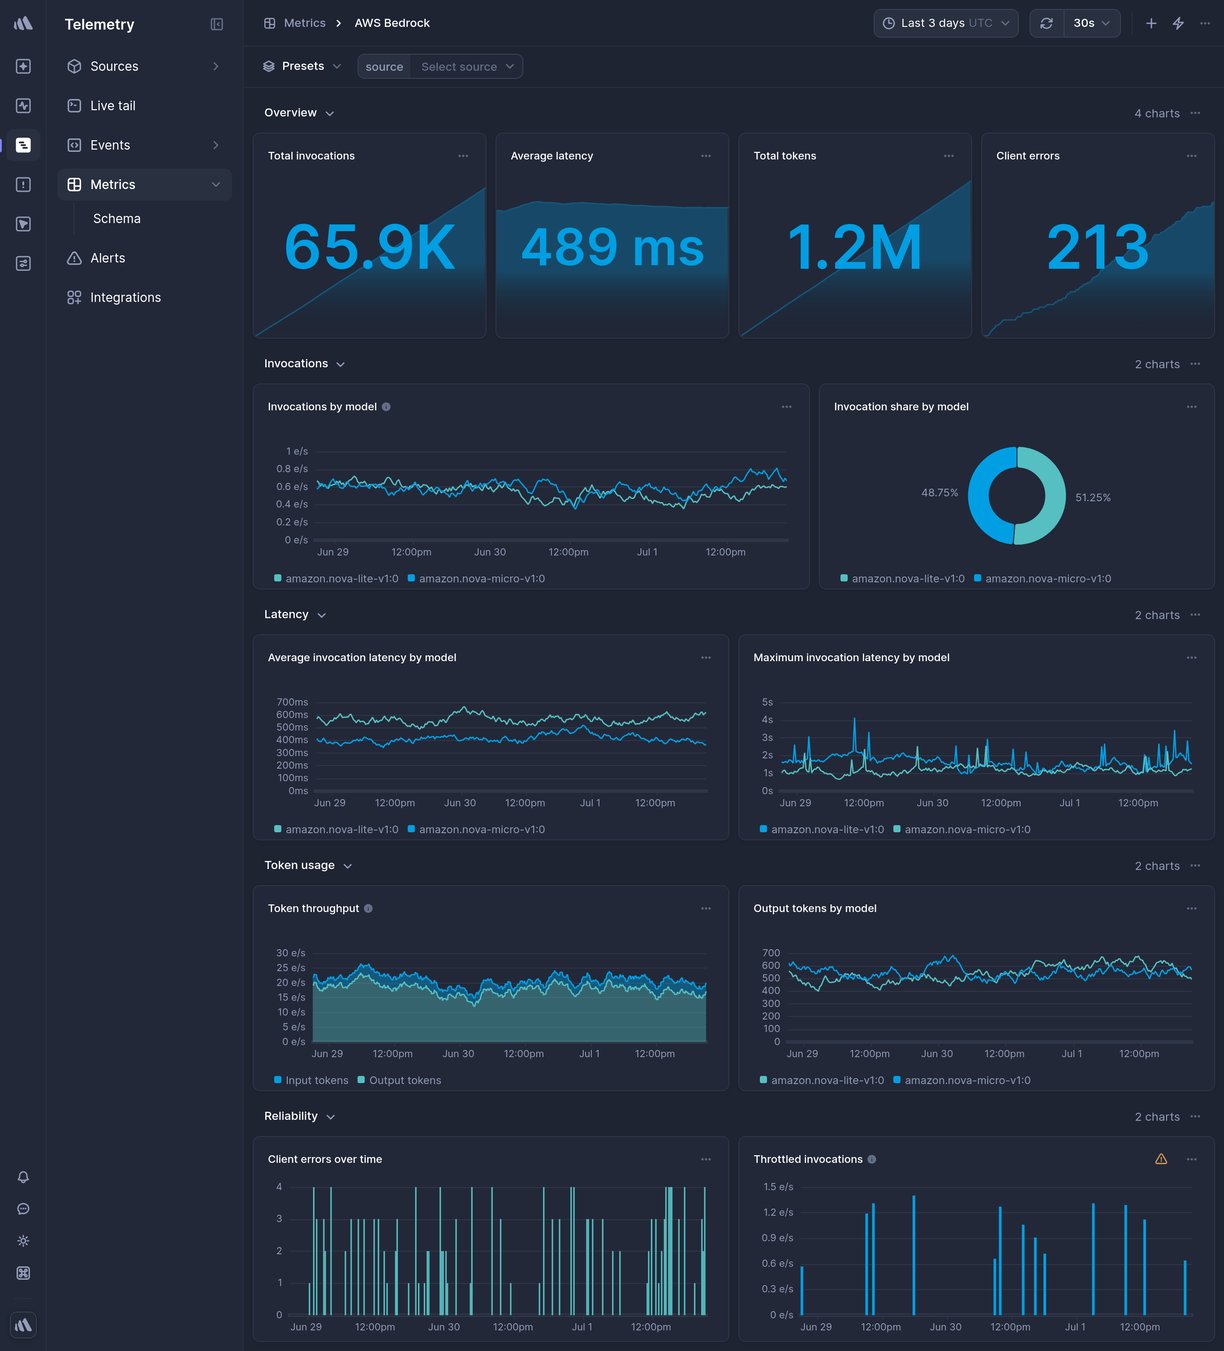Click the 489 ms Average latency value
Image resolution: width=1224 pixels, height=1351 pixels.
(x=612, y=247)
